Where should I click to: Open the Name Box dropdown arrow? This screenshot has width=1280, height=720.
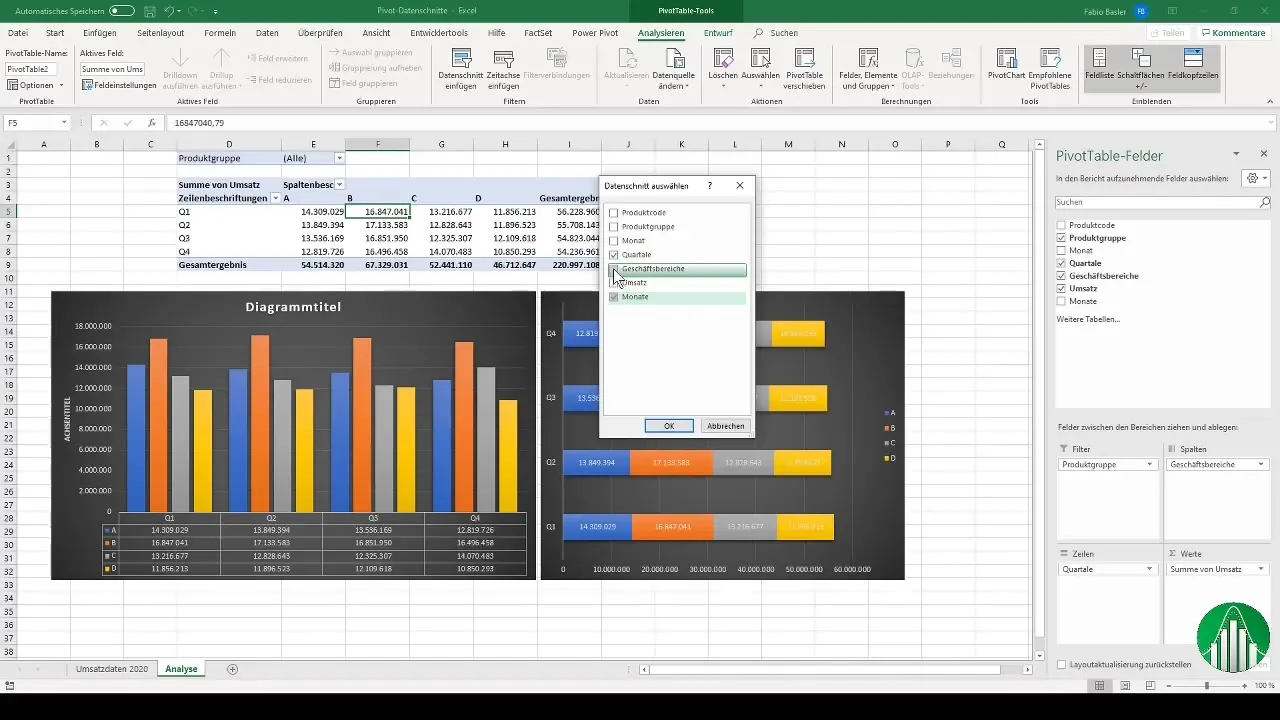[x=64, y=123]
